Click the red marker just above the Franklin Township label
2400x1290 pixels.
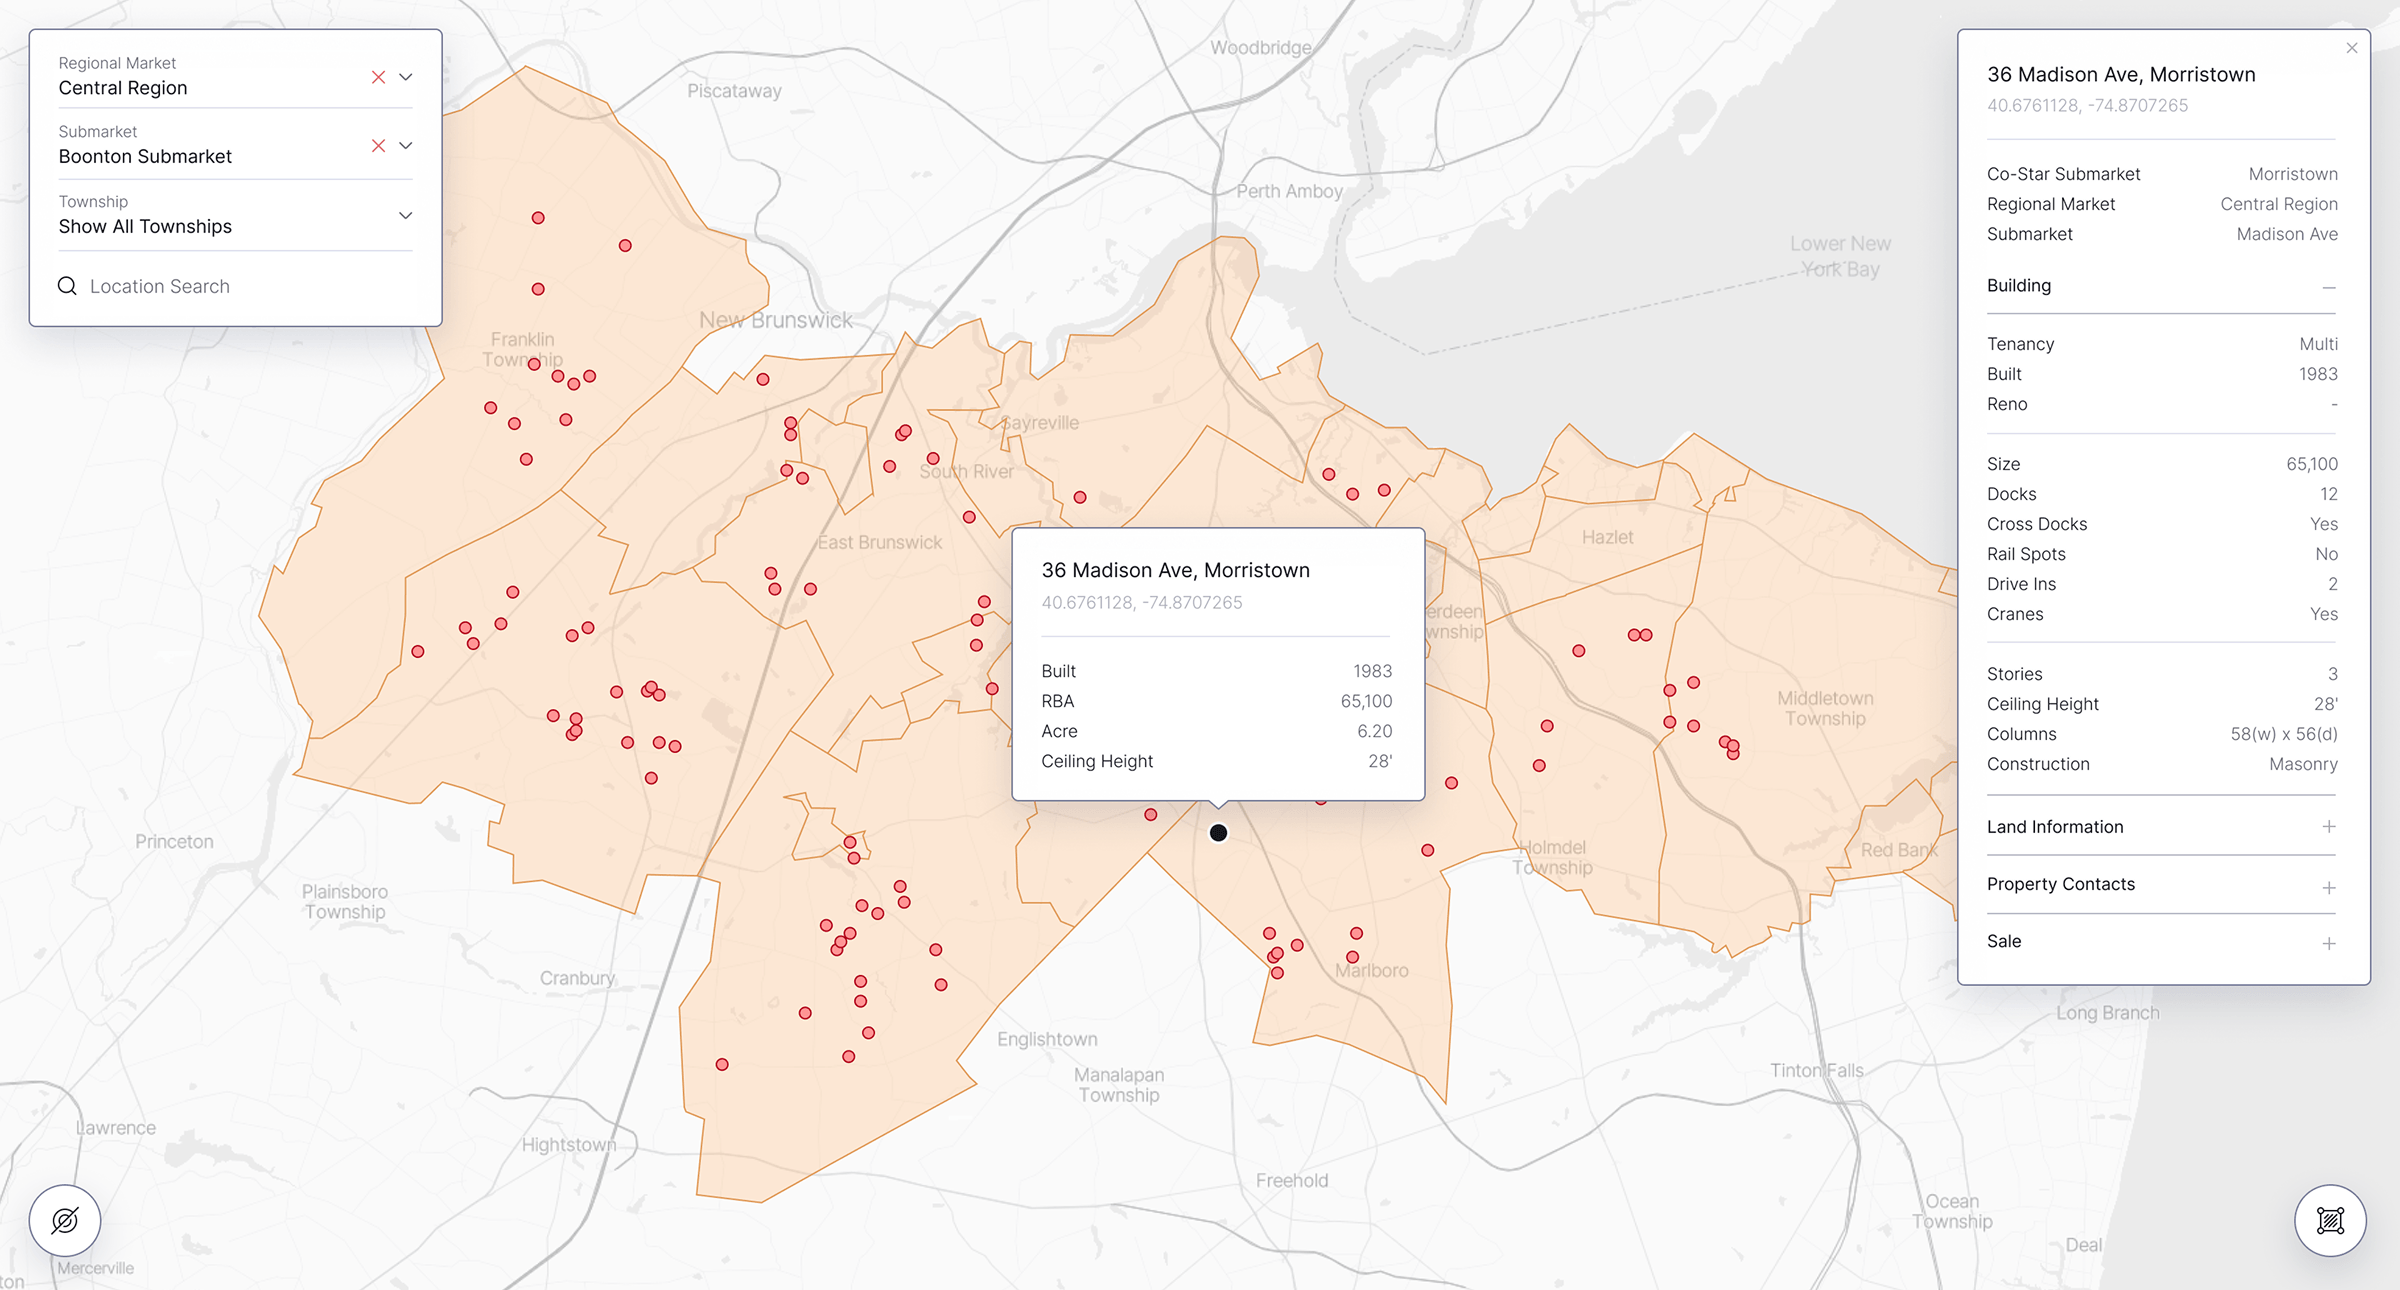point(538,289)
